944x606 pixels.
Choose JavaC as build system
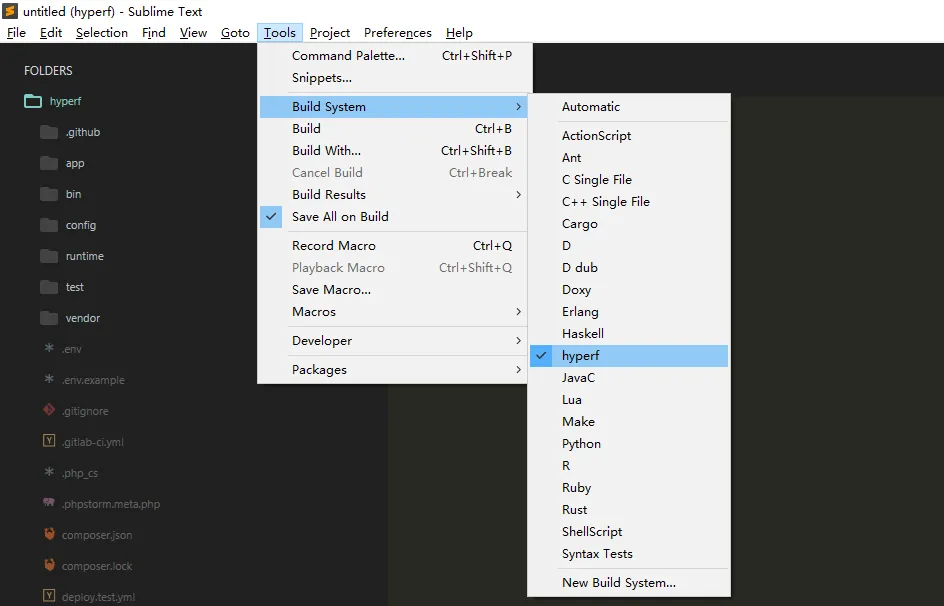point(629,377)
